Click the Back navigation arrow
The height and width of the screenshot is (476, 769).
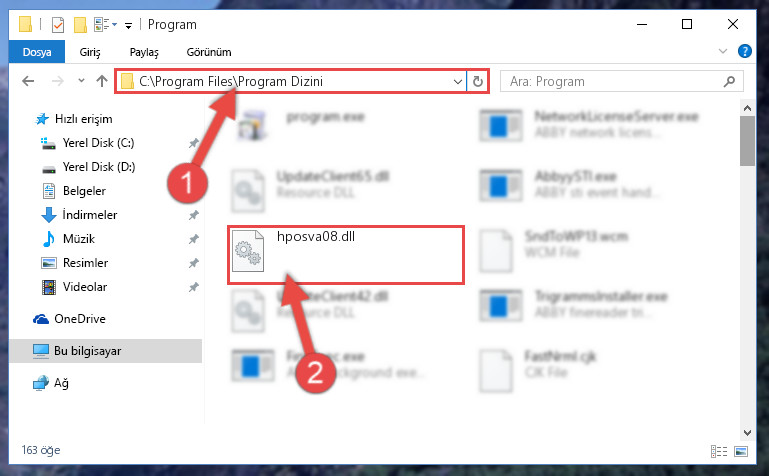click(28, 81)
